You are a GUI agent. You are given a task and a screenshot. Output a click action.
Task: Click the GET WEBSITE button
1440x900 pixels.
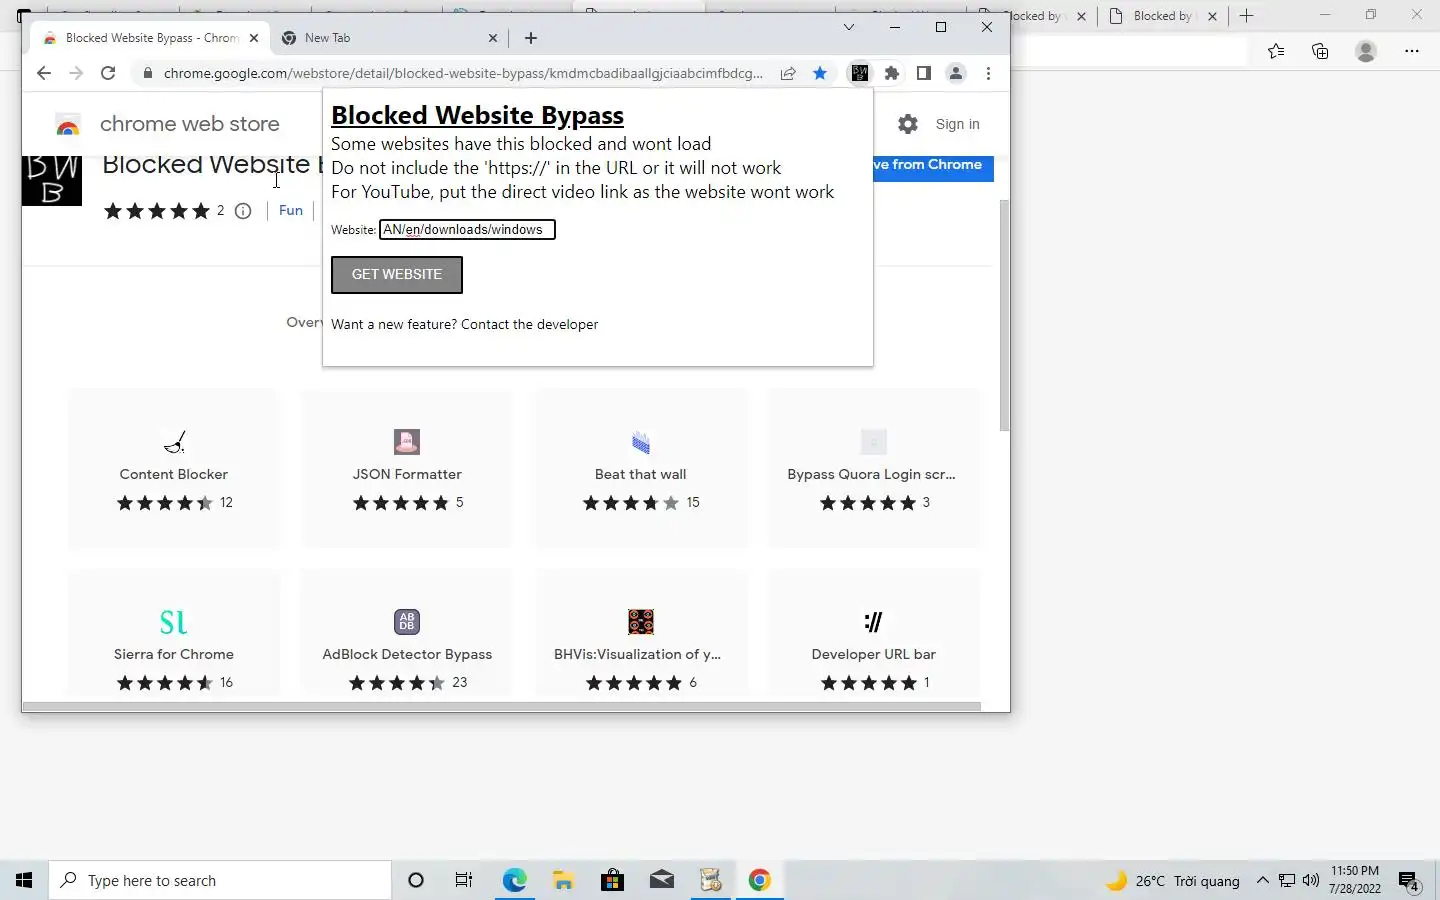click(x=397, y=275)
